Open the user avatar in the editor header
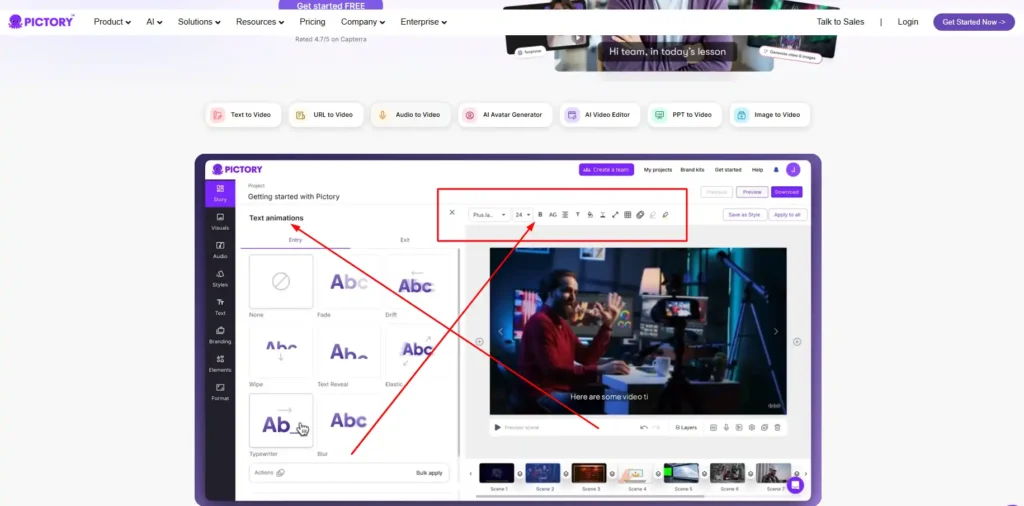 pyautogui.click(x=793, y=170)
